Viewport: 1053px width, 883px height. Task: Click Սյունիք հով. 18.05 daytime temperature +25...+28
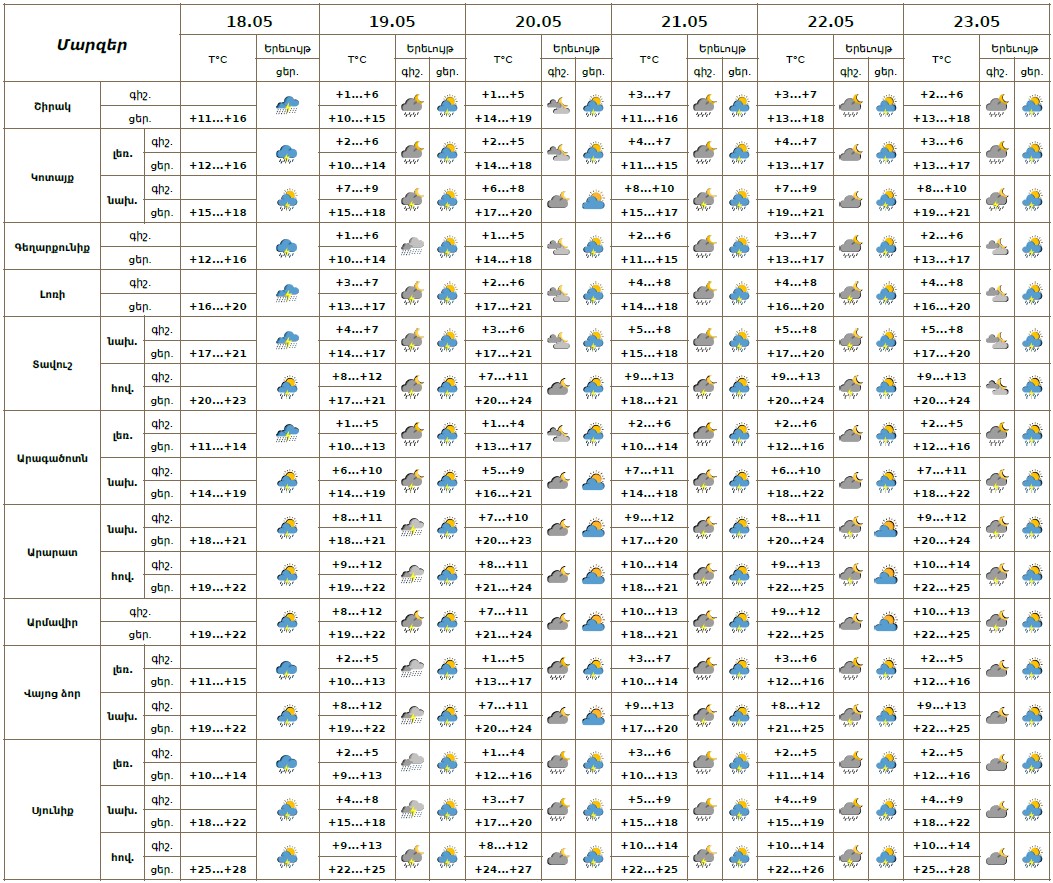[218, 869]
